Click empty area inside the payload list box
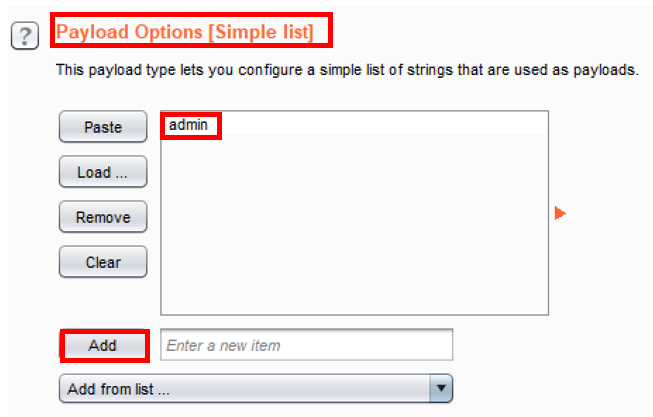This screenshot has height=417, width=653. tap(355, 230)
